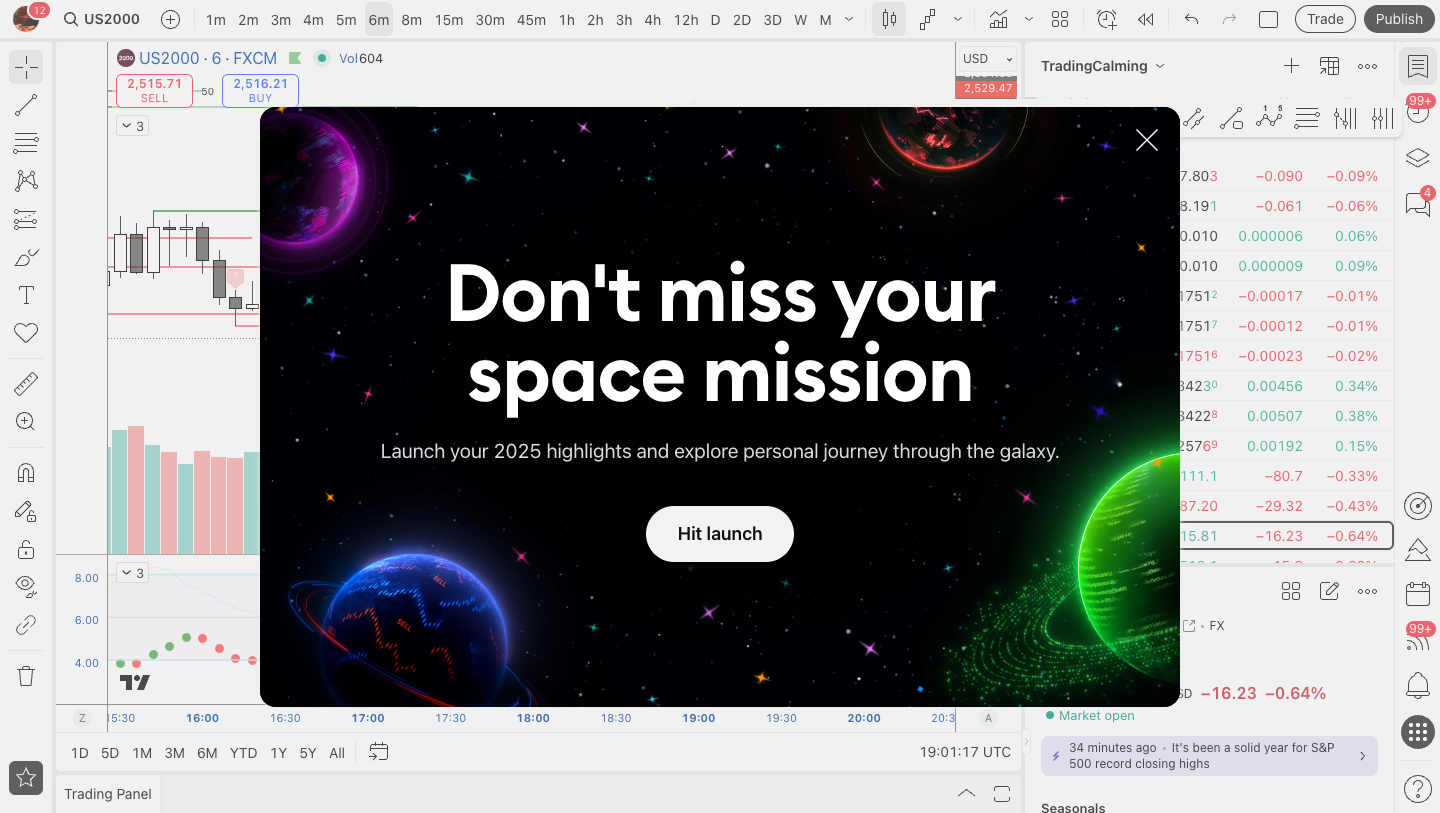This screenshot has height=813, width=1440.
Task: Open the chats panel with 4 badge
Action: pos(1417,204)
